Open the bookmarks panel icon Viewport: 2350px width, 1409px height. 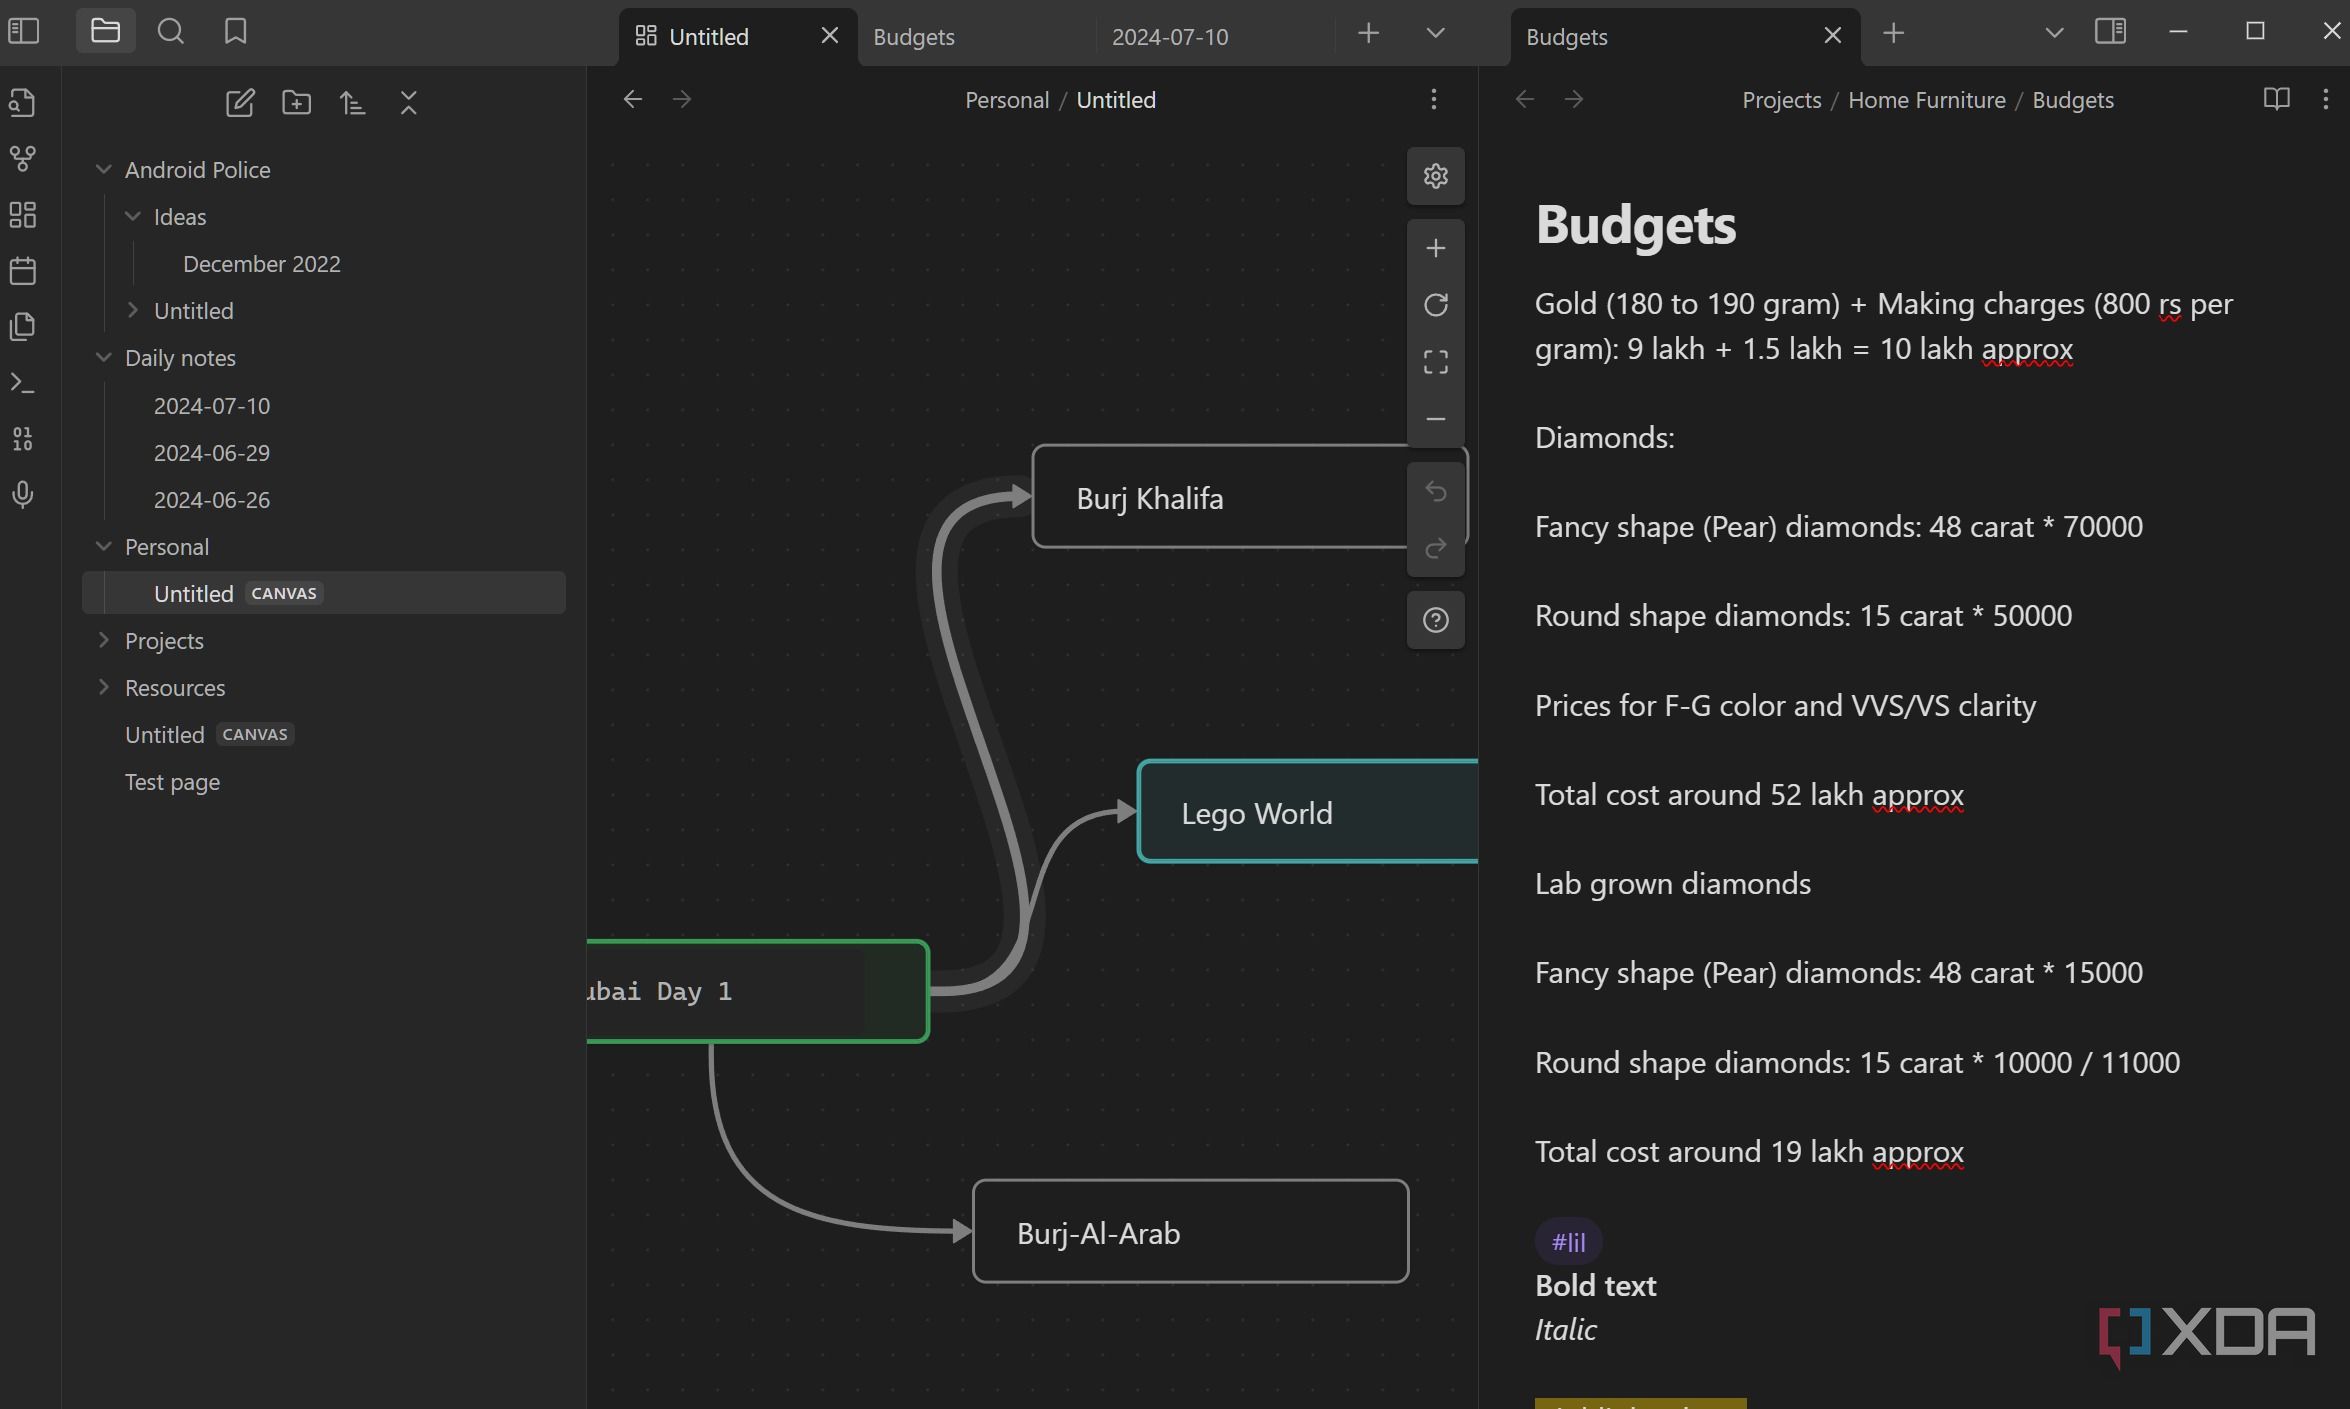[x=236, y=32]
